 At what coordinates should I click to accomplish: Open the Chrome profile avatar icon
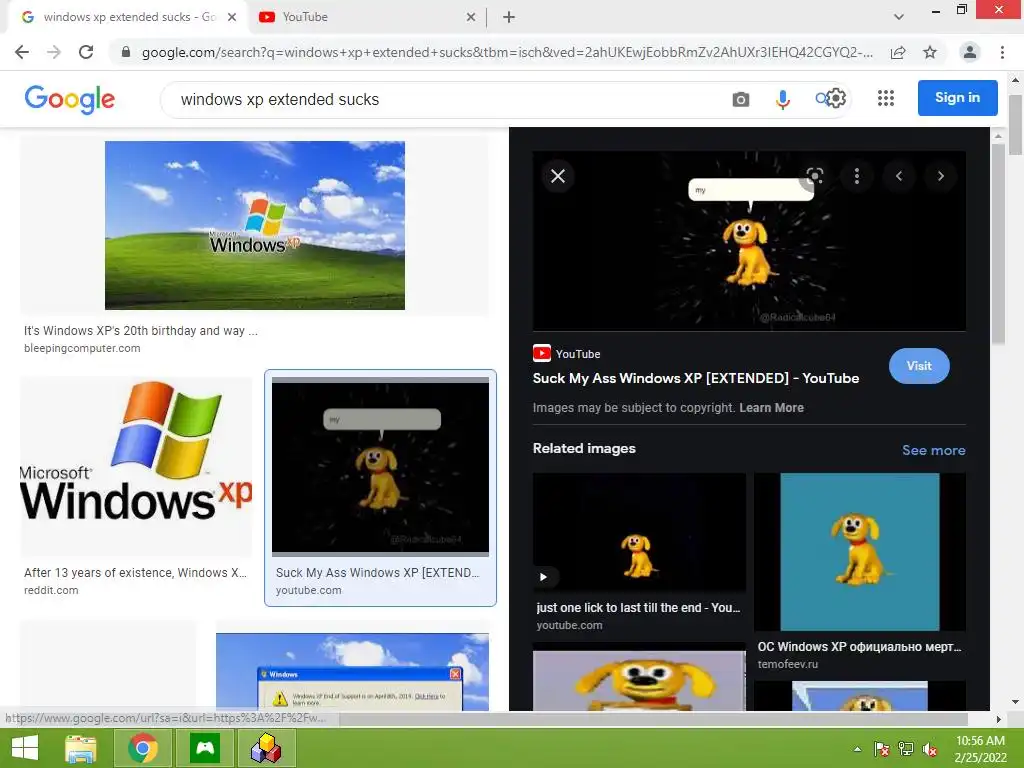point(970,52)
